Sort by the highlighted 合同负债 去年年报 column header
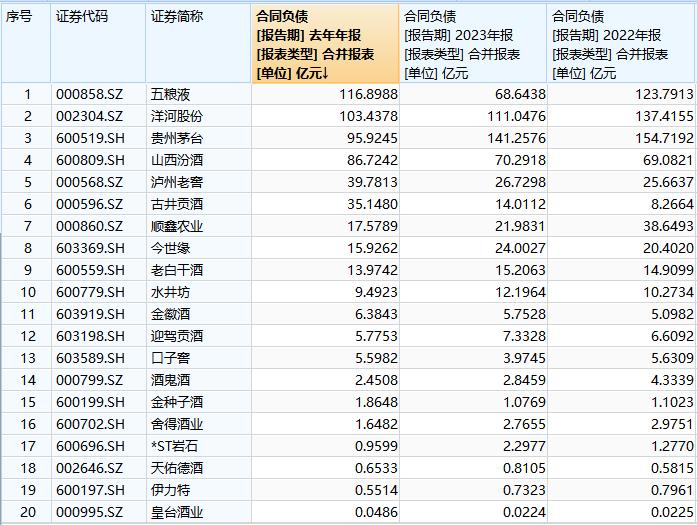 pyautogui.click(x=325, y=44)
